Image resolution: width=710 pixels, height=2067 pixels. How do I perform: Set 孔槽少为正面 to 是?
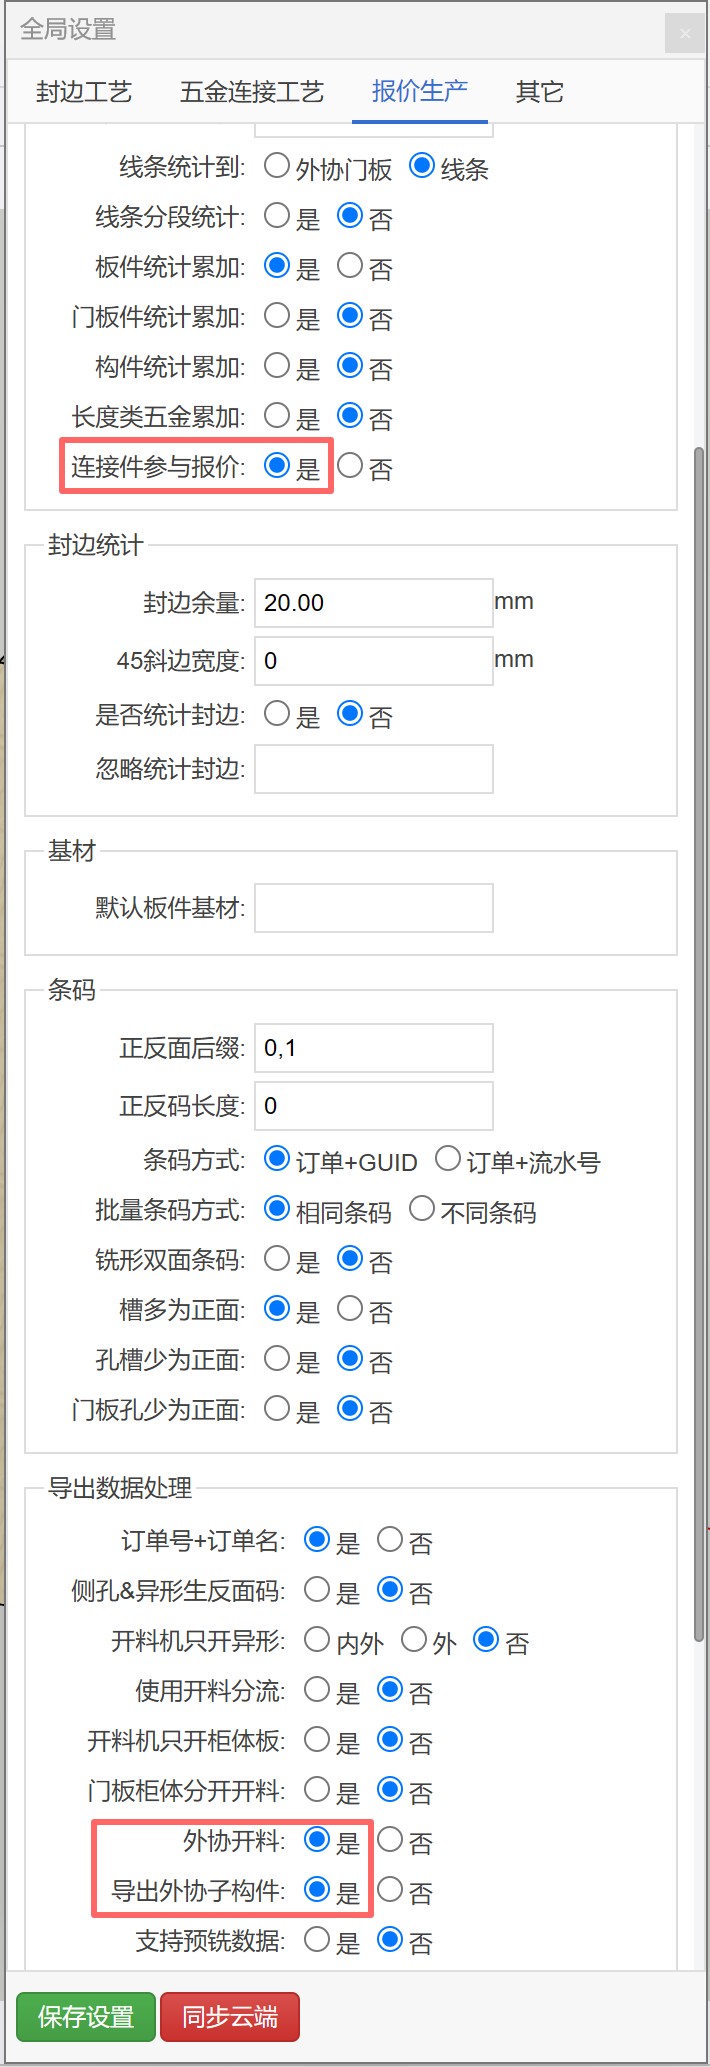click(x=276, y=1359)
